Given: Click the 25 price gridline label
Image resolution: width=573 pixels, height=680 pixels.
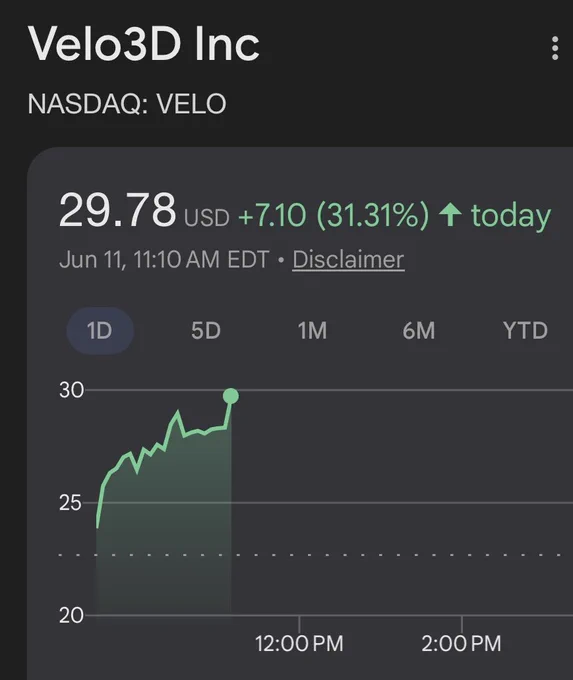Looking at the screenshot, I should tap(70, 503).
